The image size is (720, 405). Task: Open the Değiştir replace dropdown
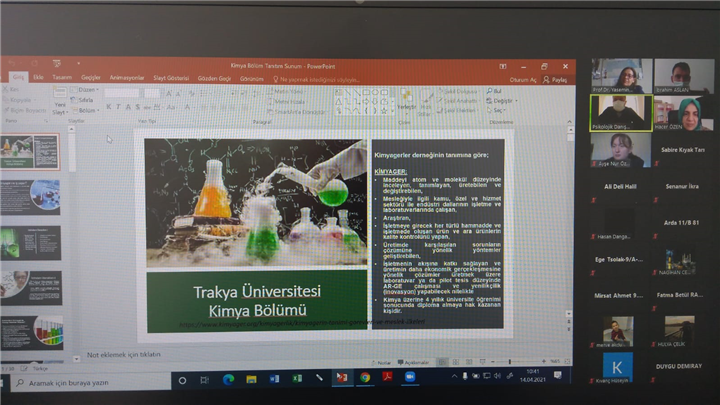(502, 101)
